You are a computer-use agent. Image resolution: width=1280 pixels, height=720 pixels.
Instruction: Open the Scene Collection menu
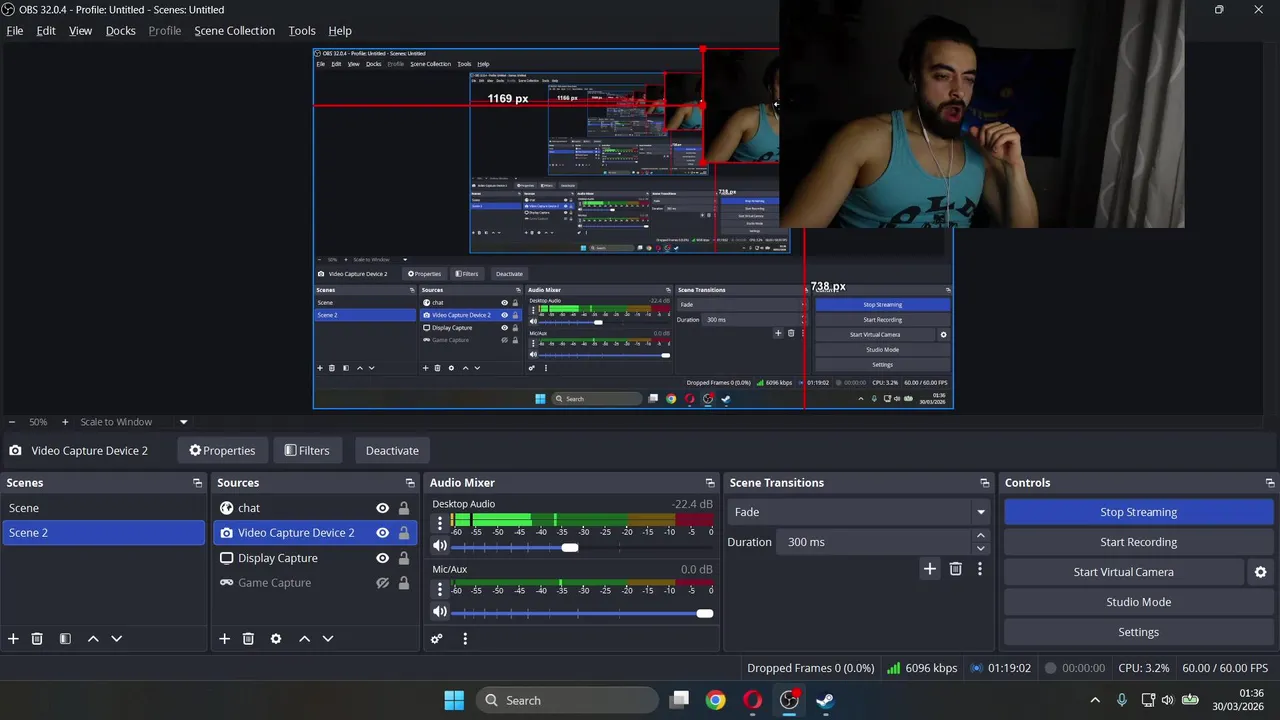234,31
